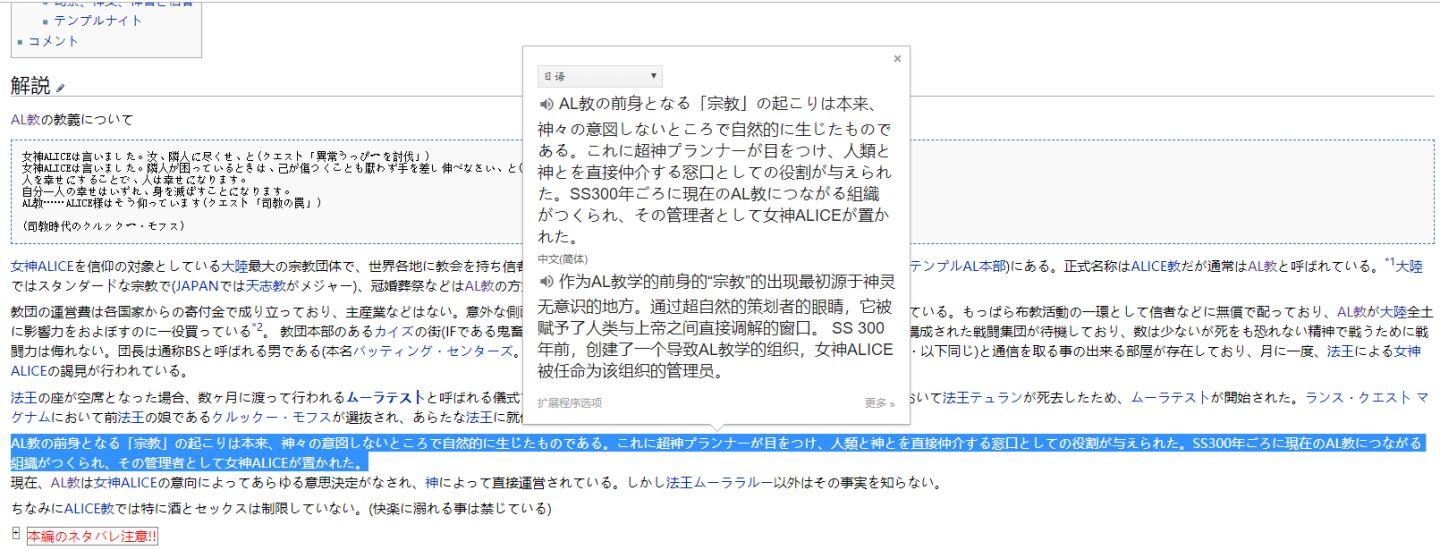Open the source language dropdown showing 日语
Image resolution: width=1440 pixels, height=550 pixels.
599,76
